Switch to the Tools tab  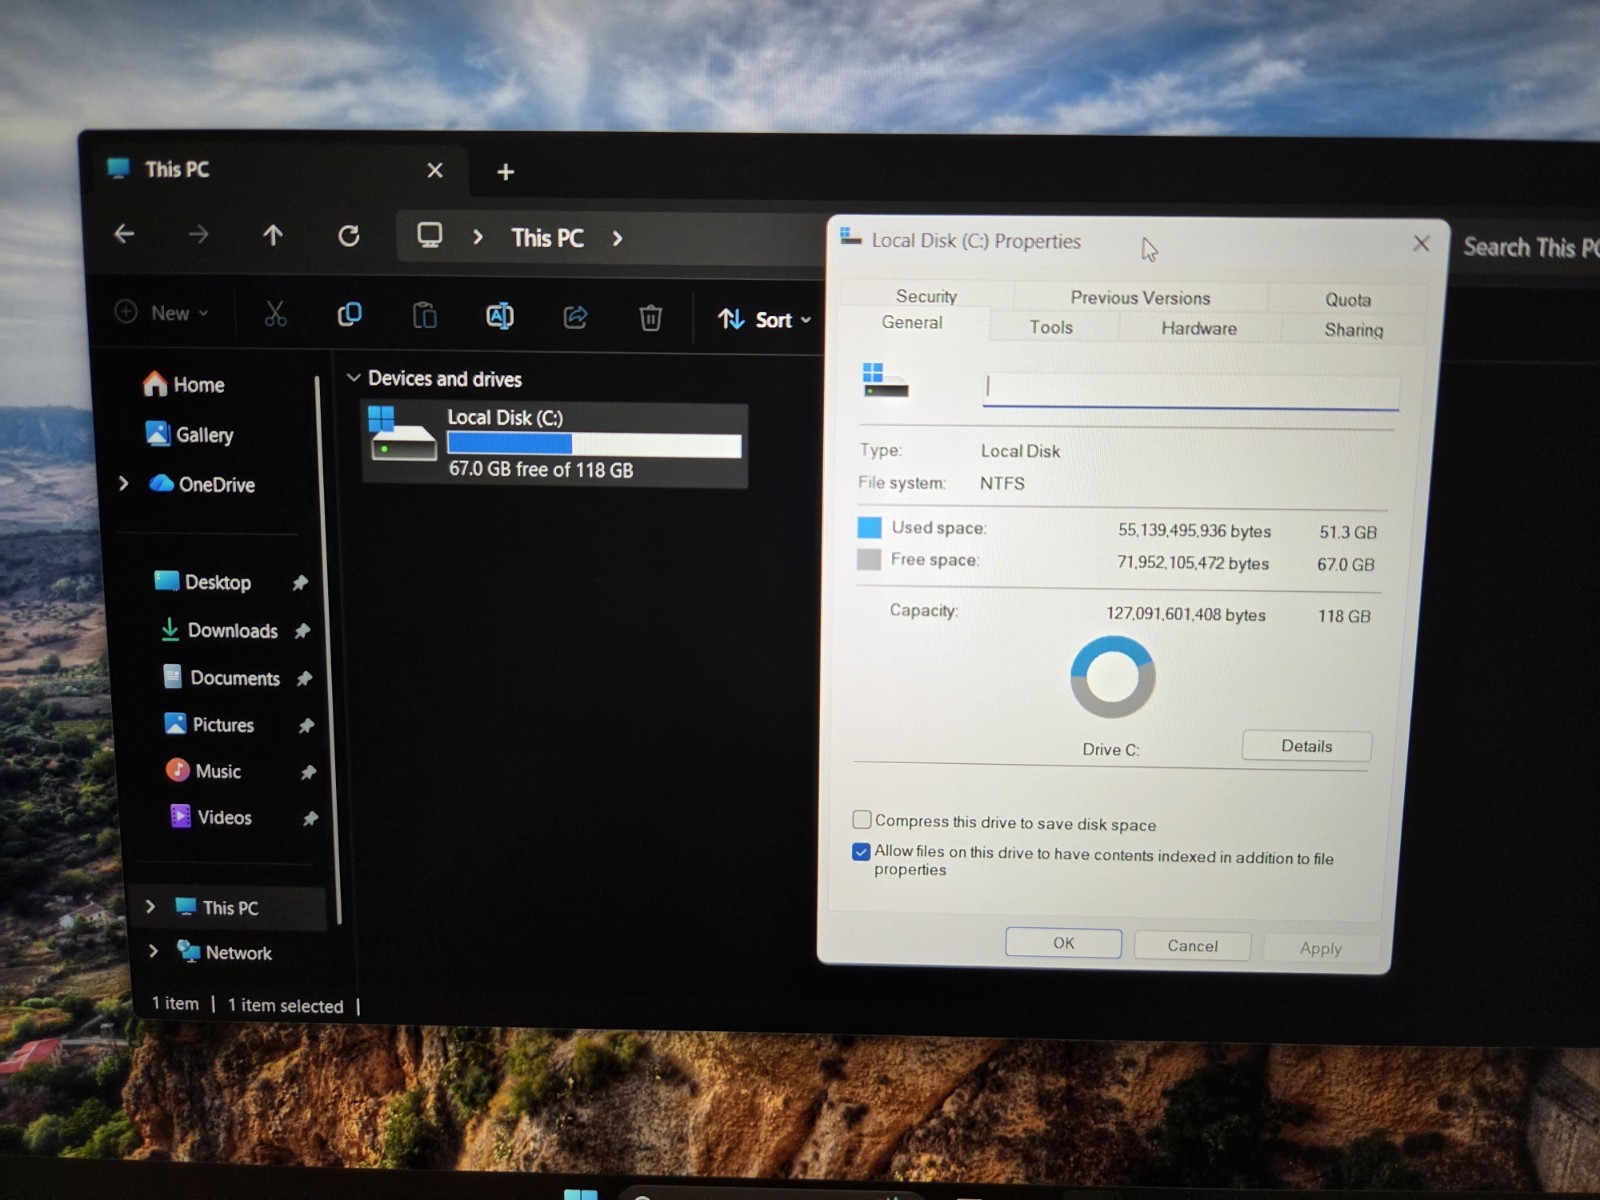click(1051, 327)
